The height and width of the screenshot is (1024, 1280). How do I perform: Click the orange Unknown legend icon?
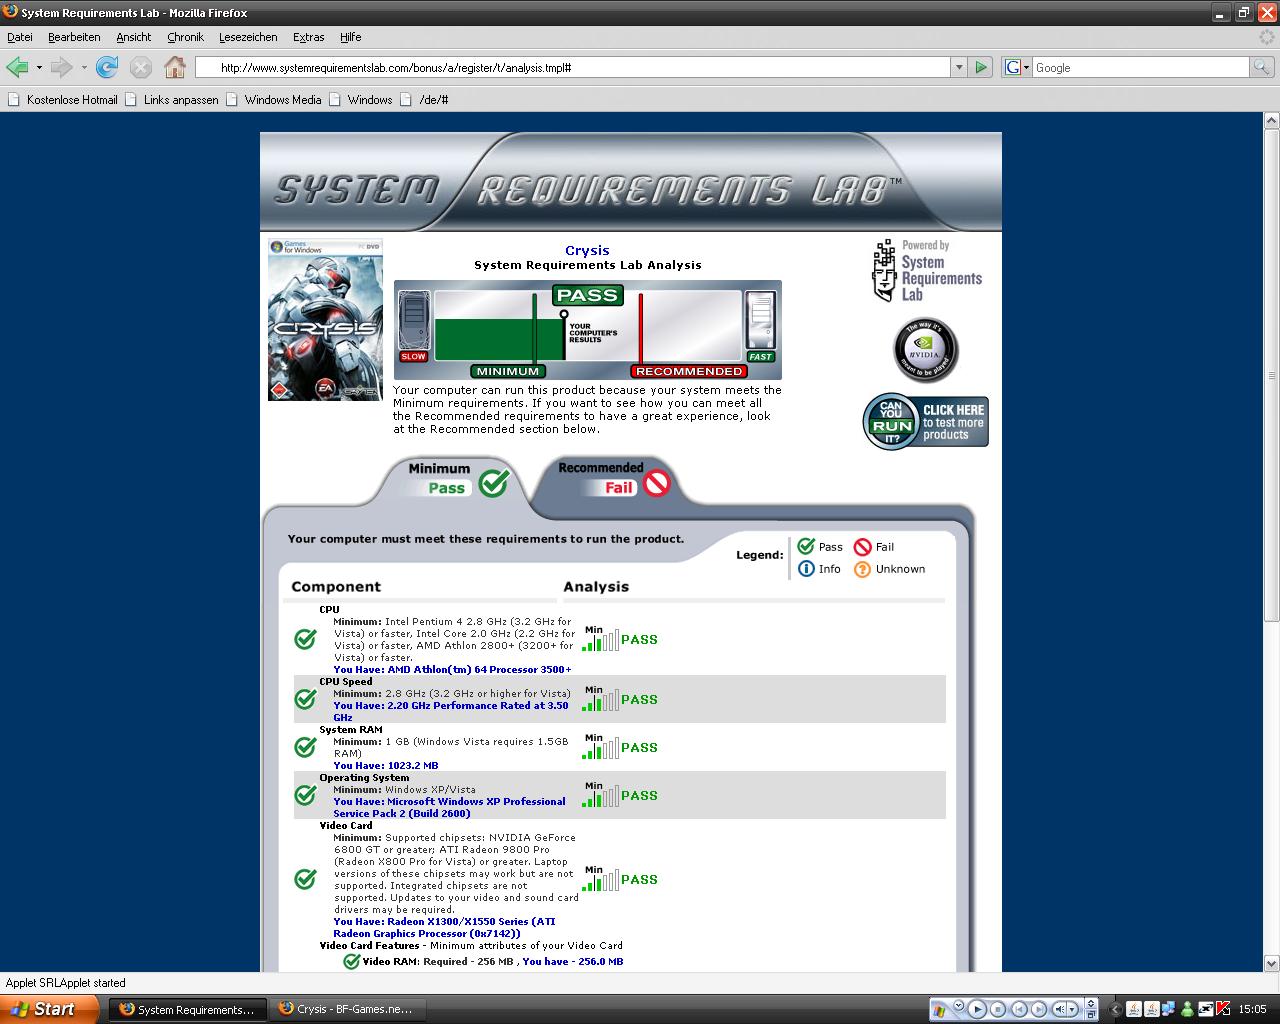(862, 568)
